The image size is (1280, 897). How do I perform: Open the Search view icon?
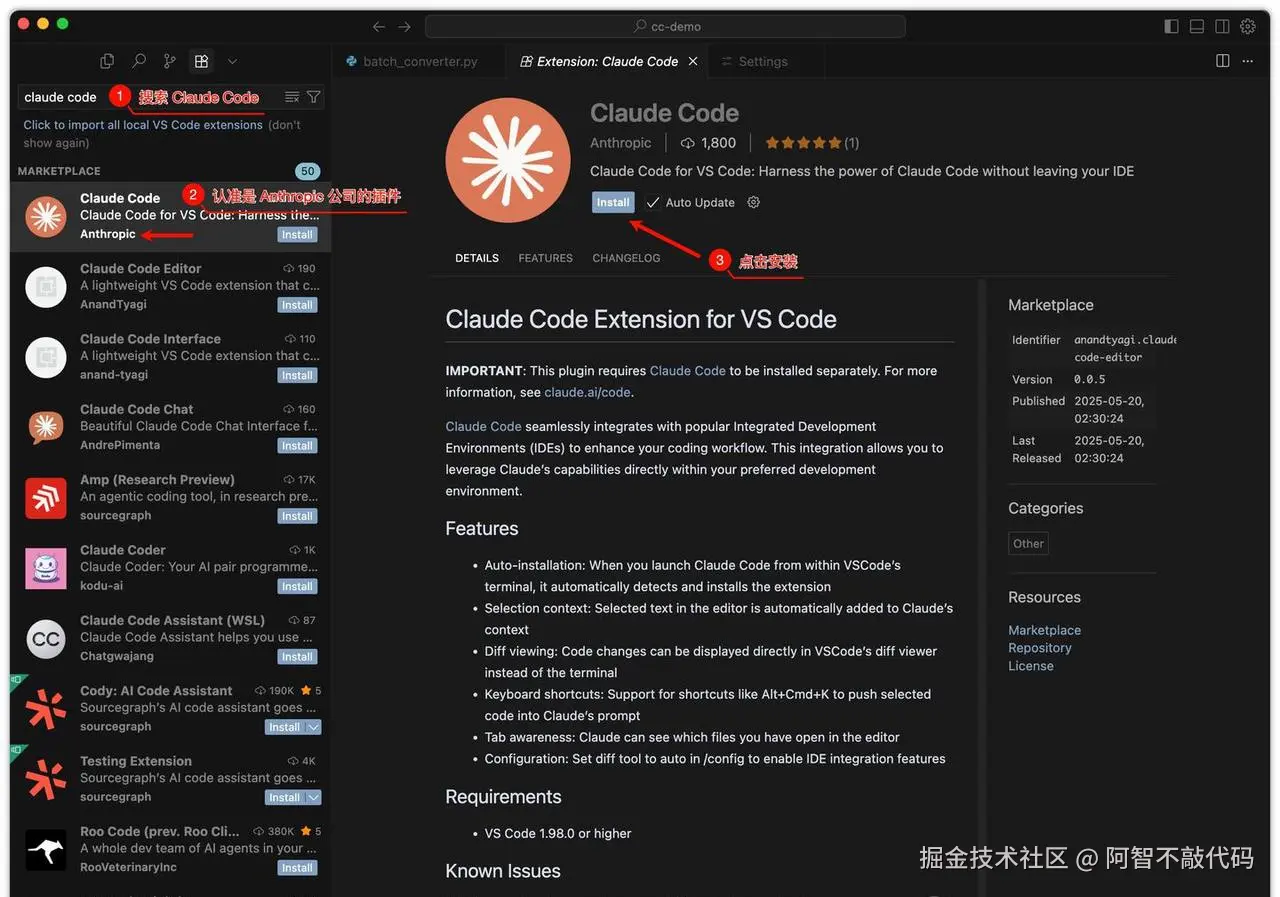[x=139, y=61]
